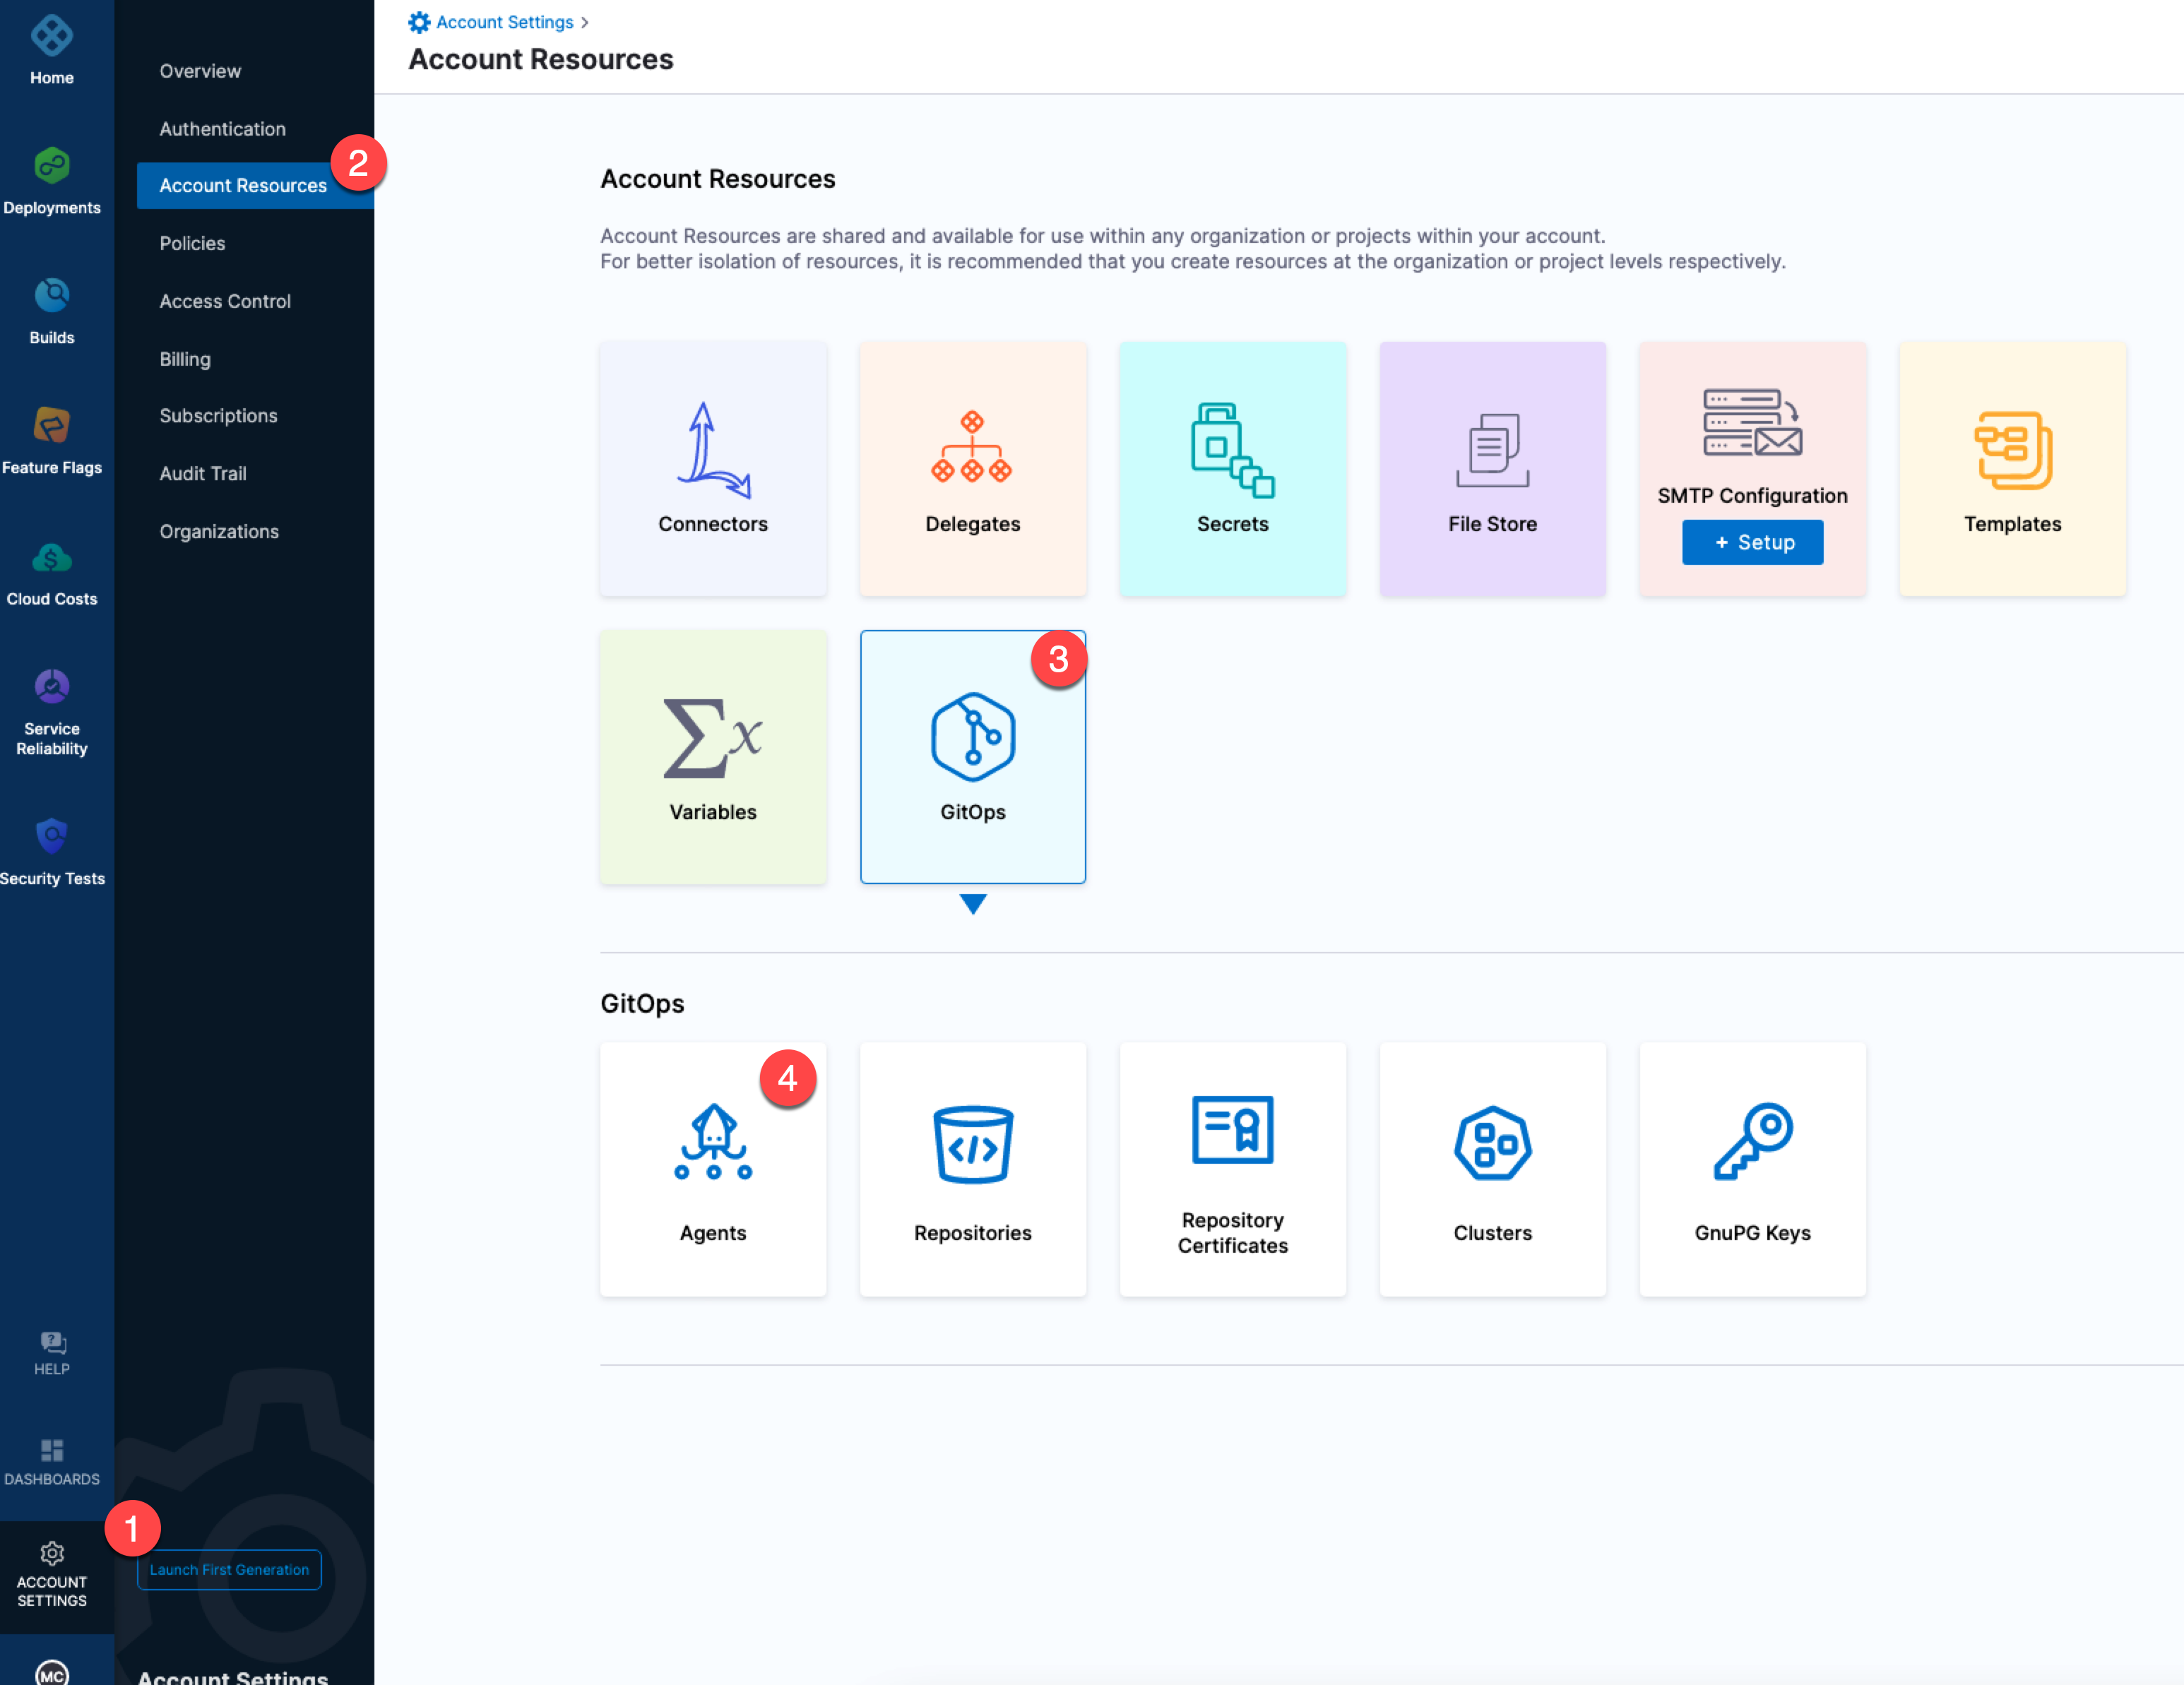This screenshot has height=1685, width=2184.
Task: Open GnuPG Keys card
Action: [1752, 1169]
